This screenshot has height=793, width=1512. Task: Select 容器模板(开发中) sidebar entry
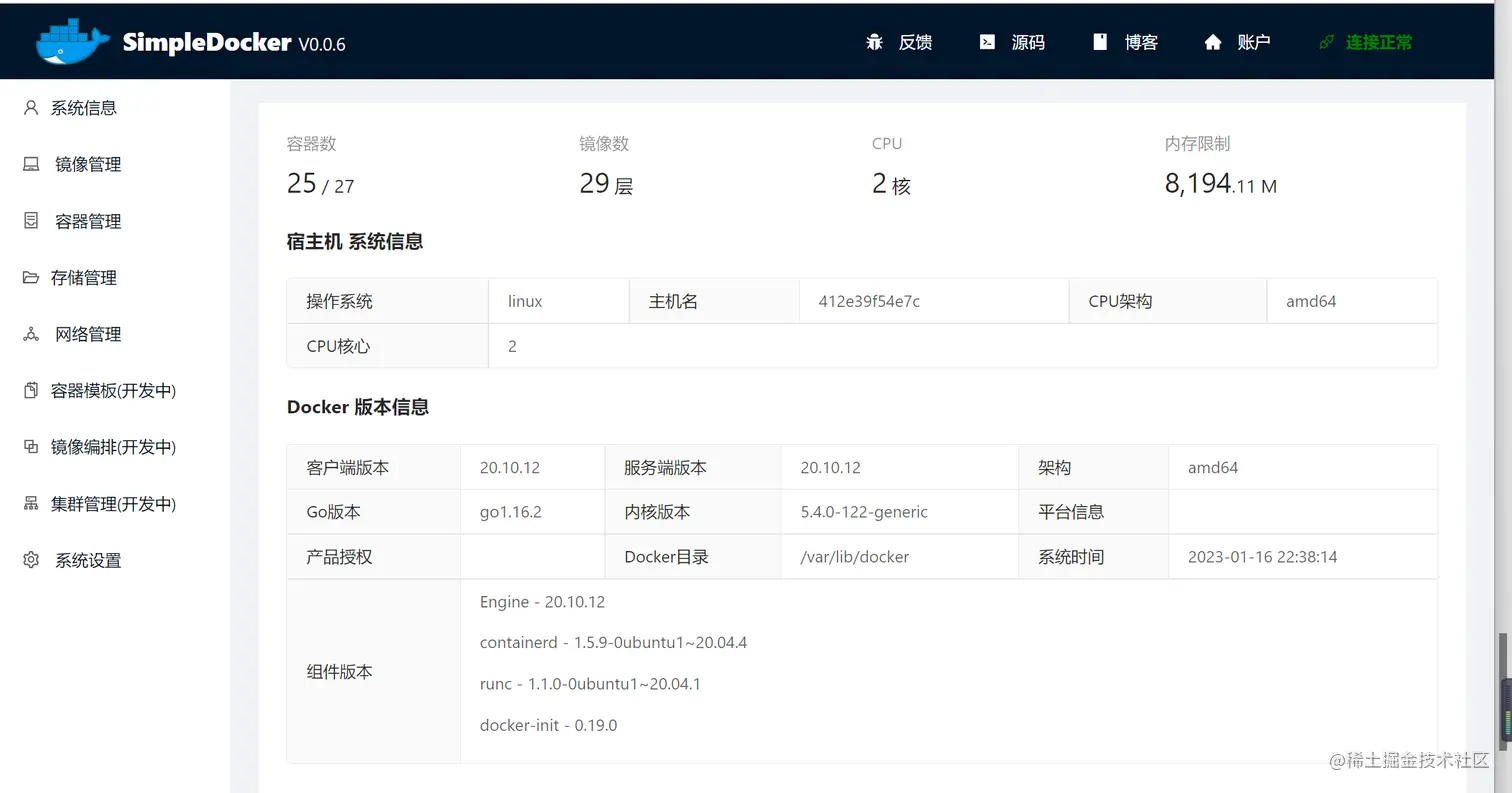coord(115,391)
